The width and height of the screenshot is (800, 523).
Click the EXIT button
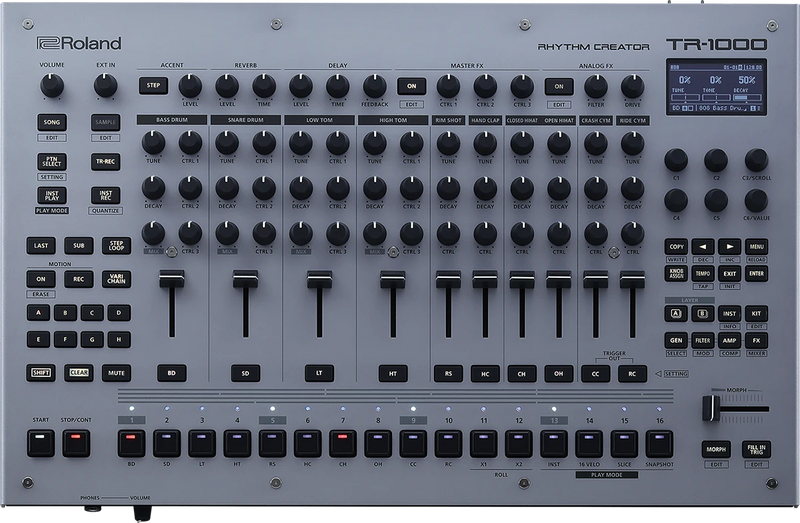tap(730, 273)
